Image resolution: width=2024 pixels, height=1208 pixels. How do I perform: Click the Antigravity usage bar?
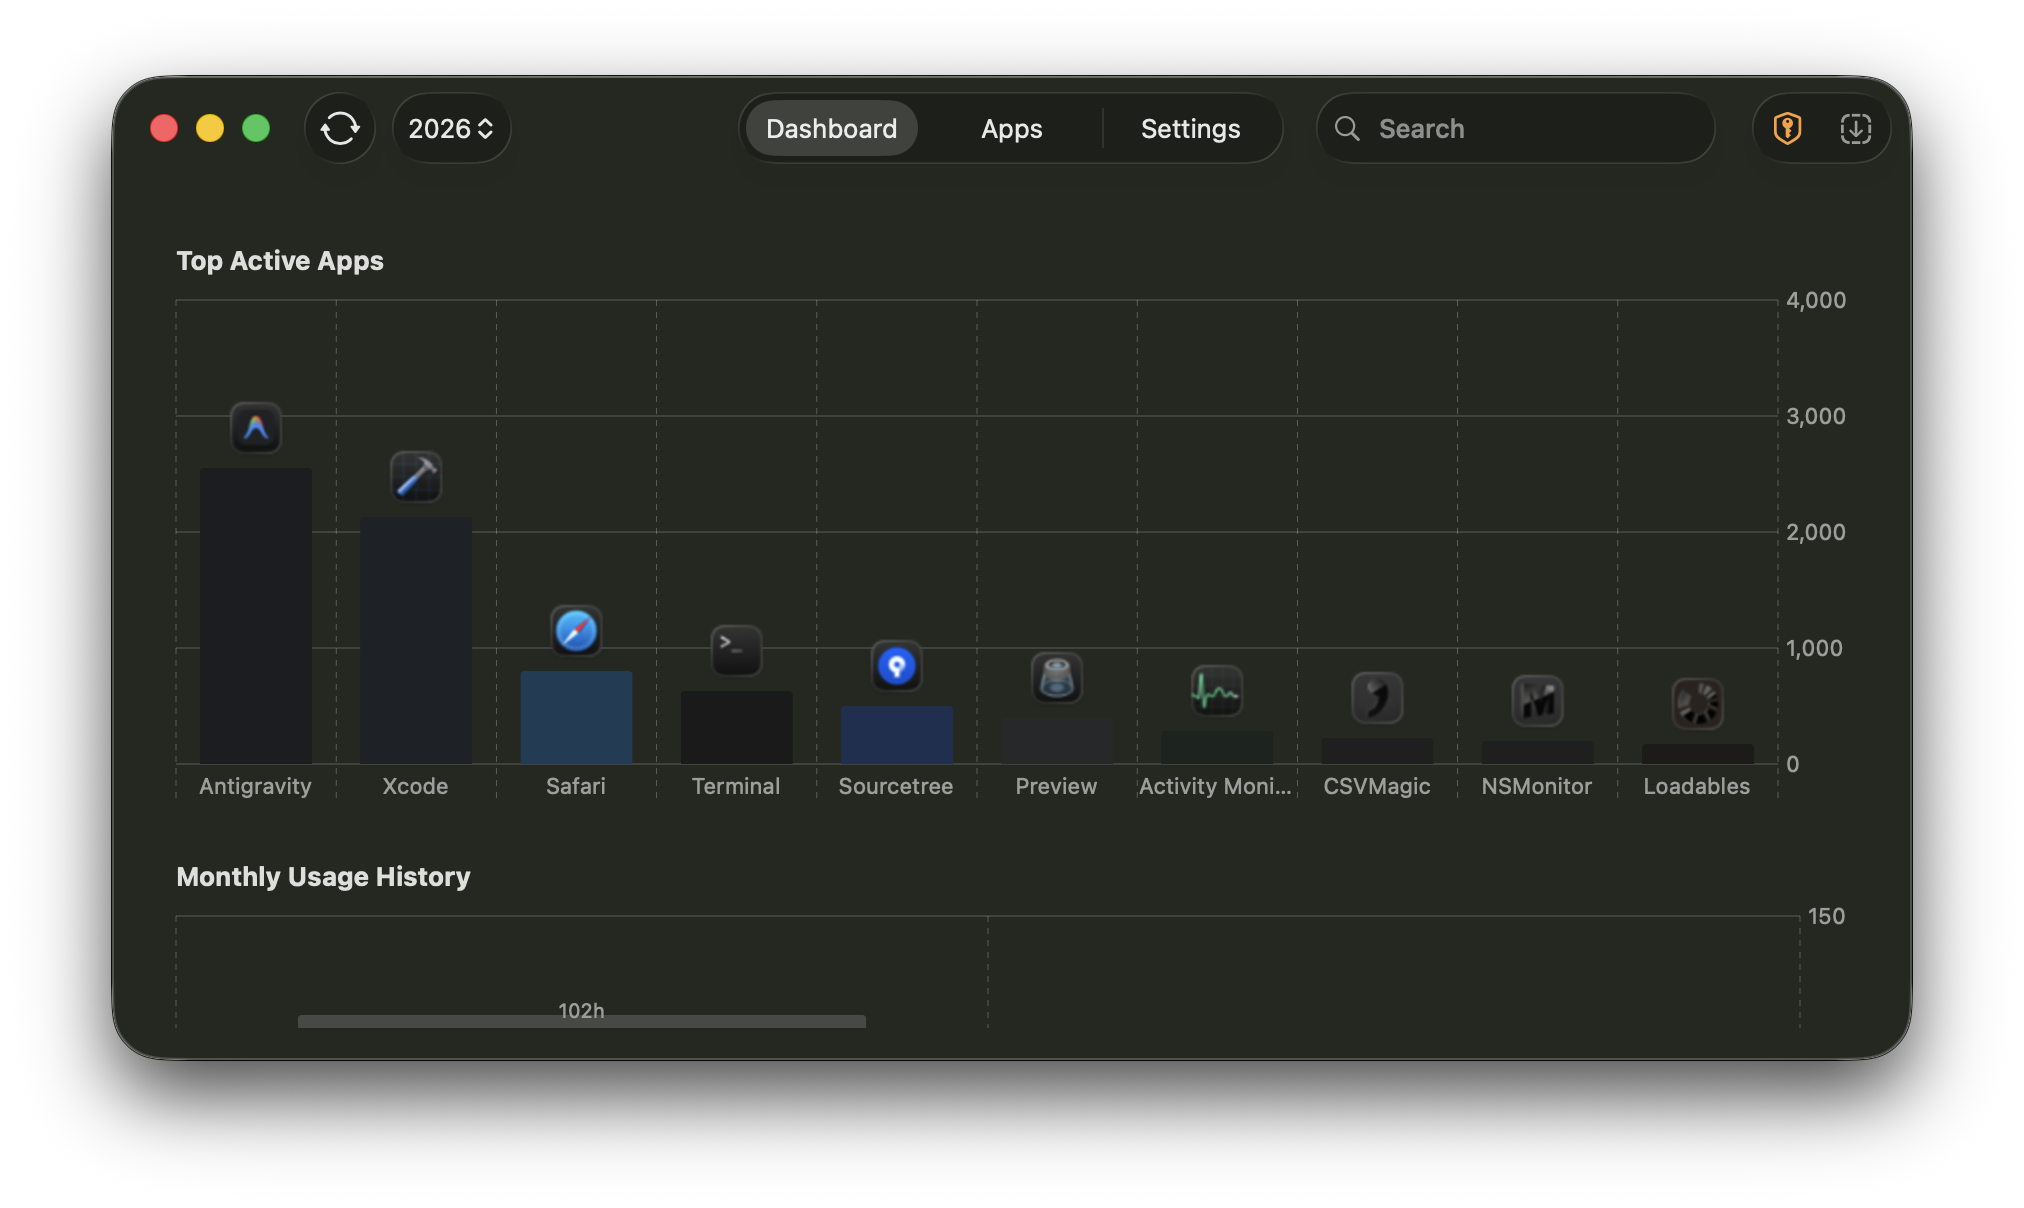[x=256, y=615]
